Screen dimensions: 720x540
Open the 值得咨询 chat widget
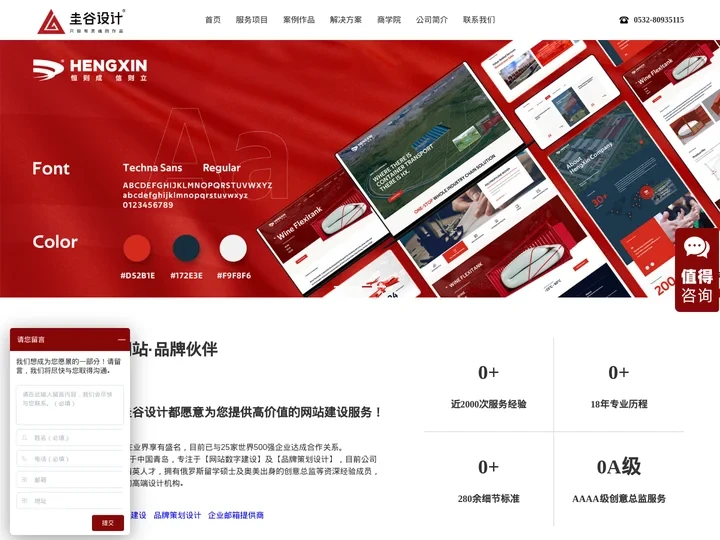click(697, 270)
